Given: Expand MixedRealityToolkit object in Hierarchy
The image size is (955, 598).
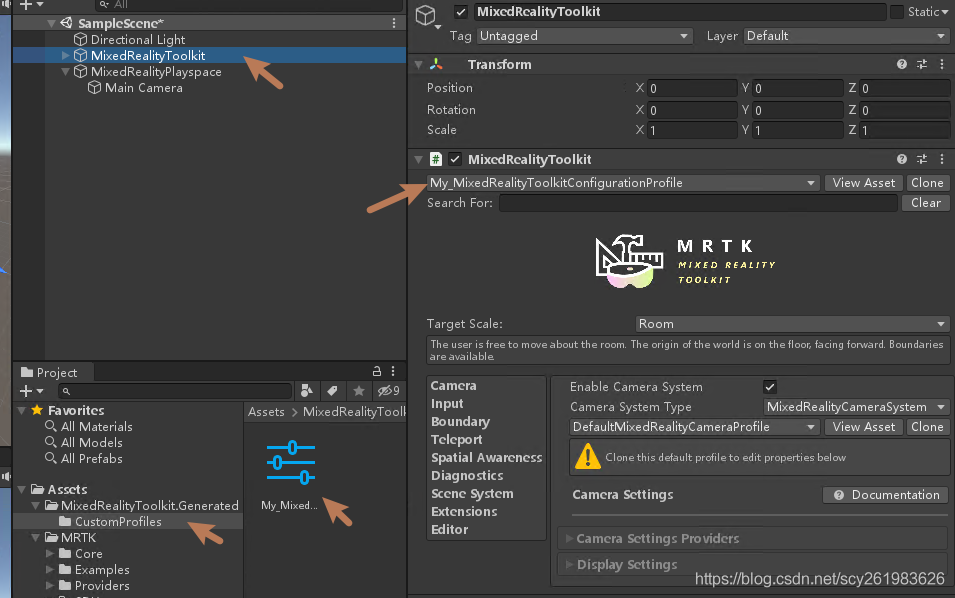Looking at the screenshot, I should tap(66, 55).
